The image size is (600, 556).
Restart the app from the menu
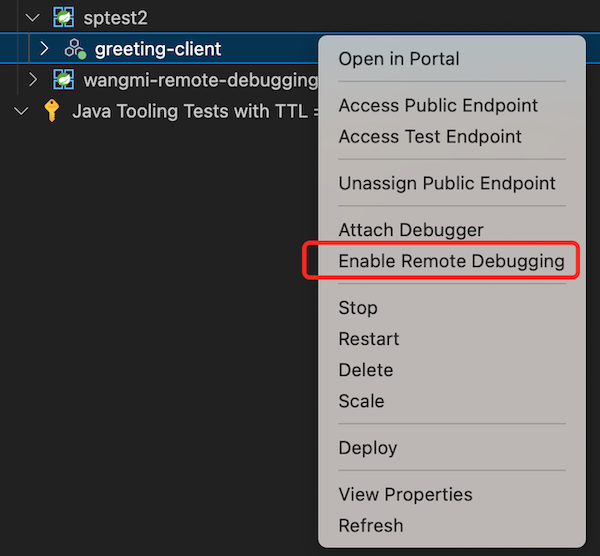369,339
